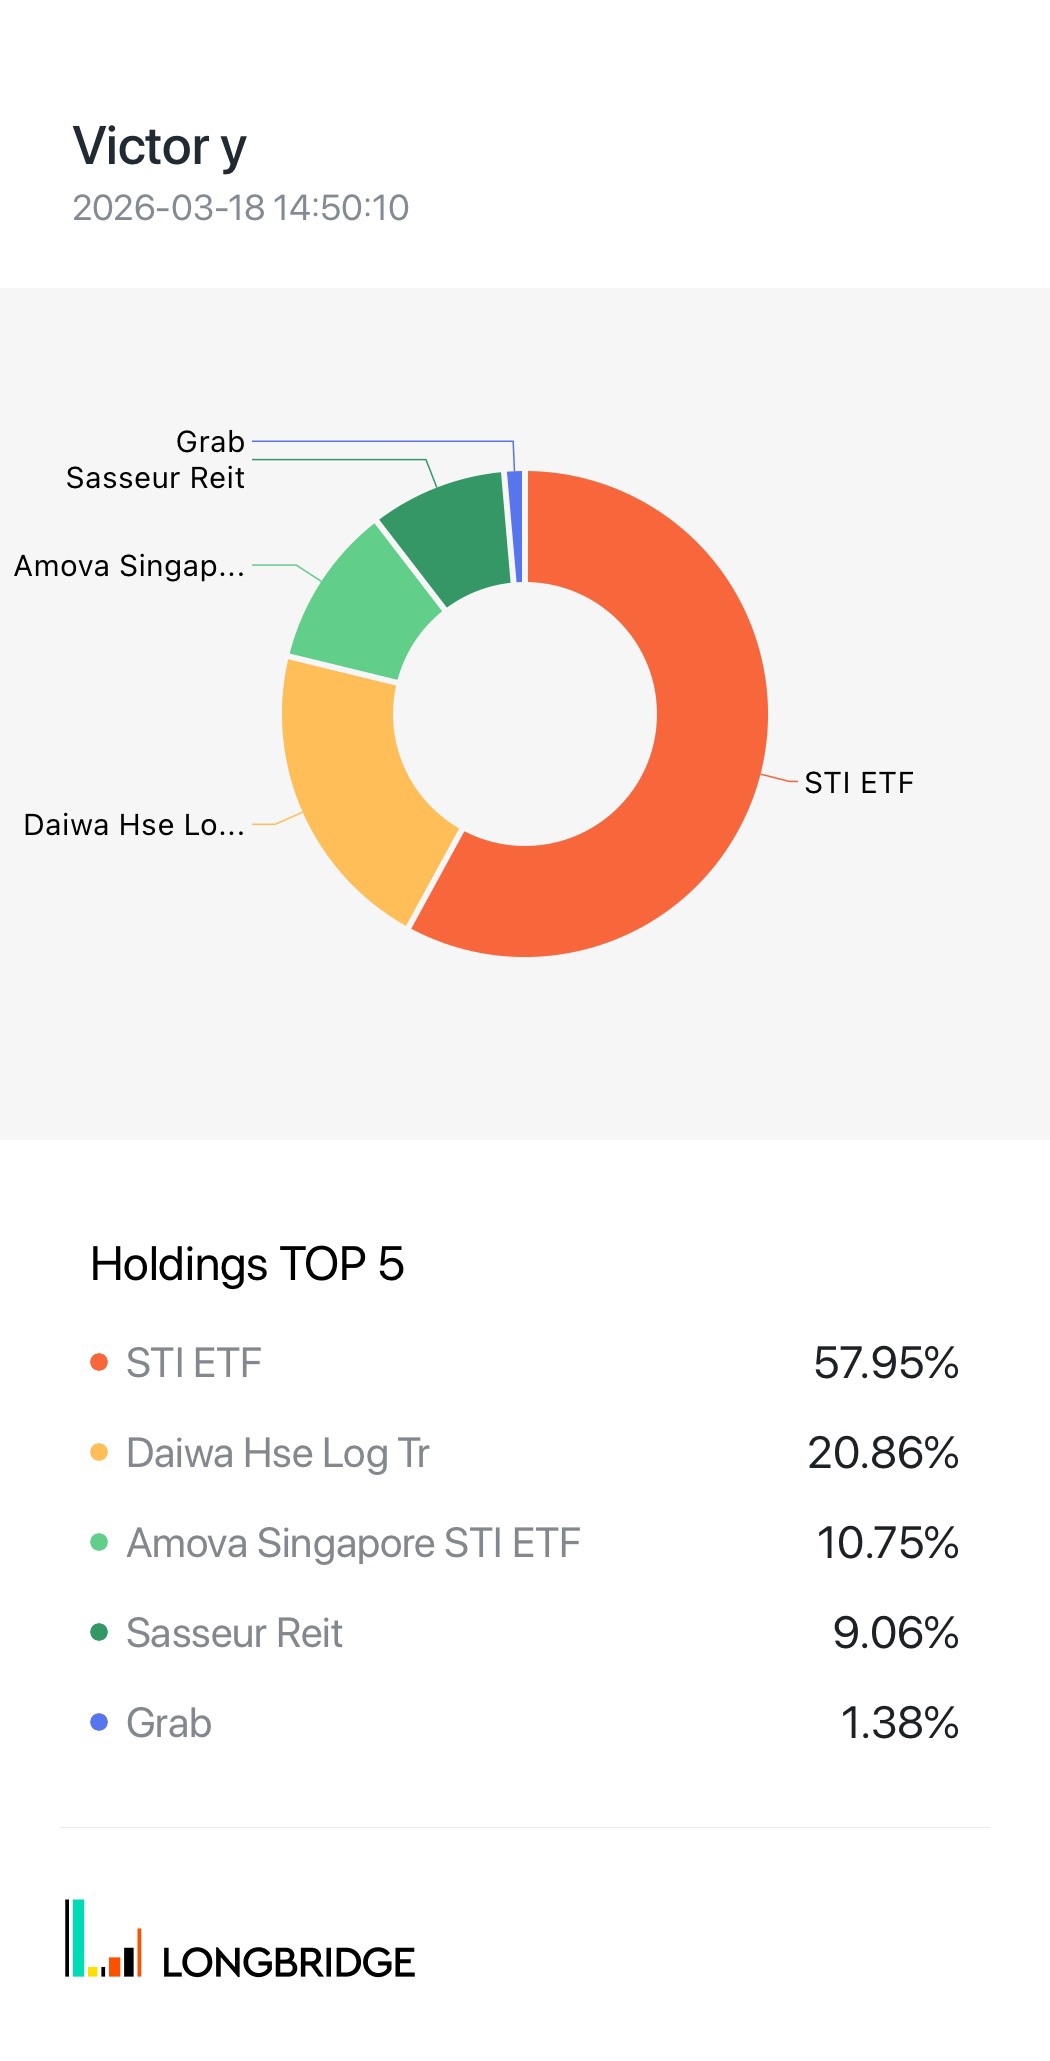The image size is (1050, 2061).
Task: Open the STI ETF holding row
Action: tap(194, 1362)
